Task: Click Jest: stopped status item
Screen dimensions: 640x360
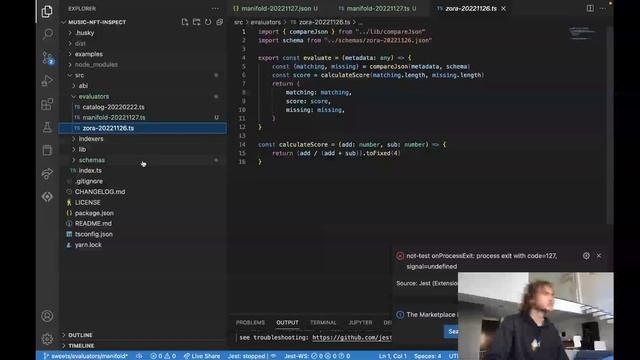Action: coord(247,356)
